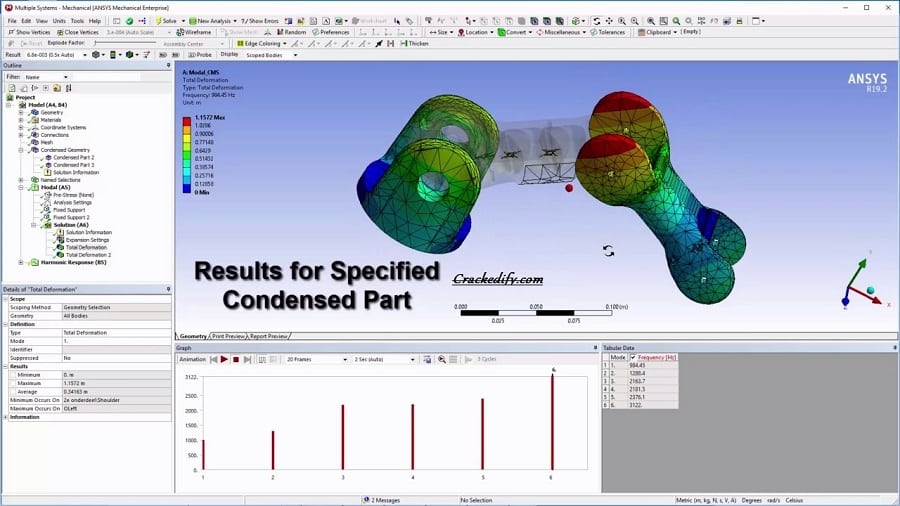
Task: Collapse the Condensed Geometry node
Action: pos(21,150)
